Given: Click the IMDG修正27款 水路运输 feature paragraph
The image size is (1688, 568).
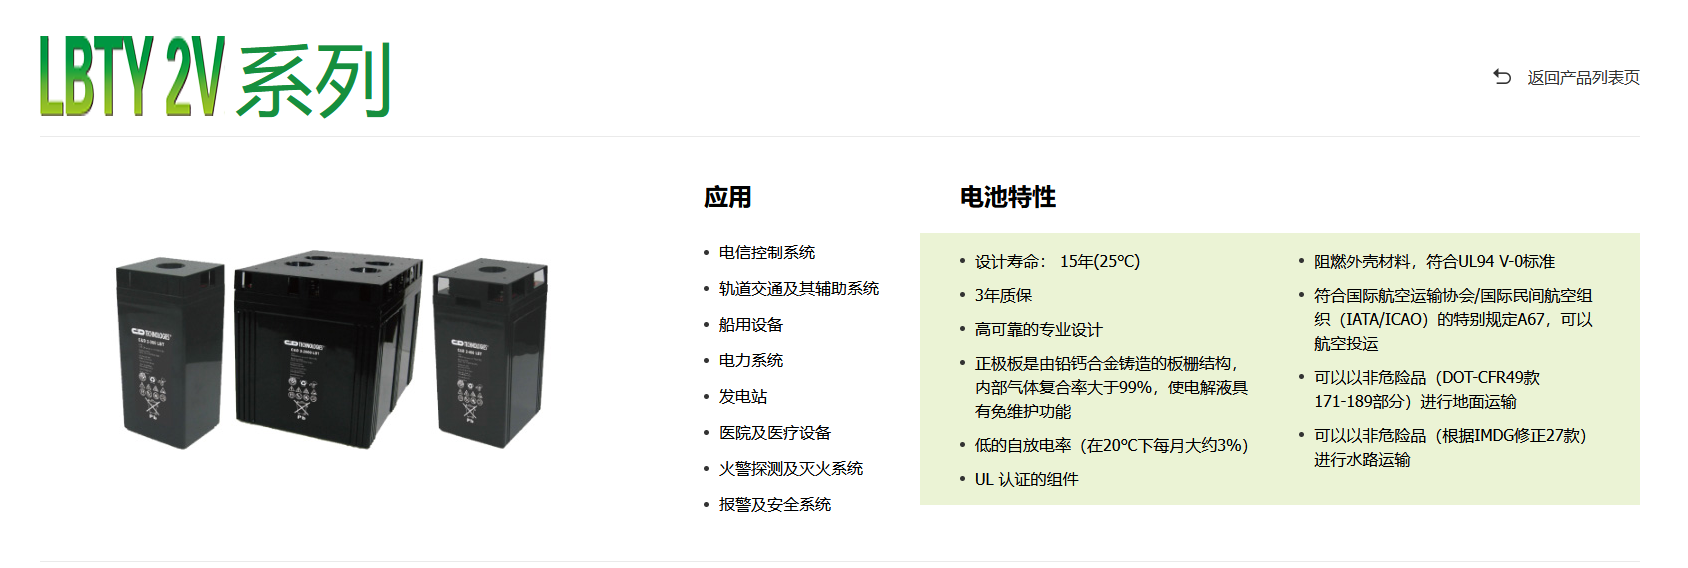Looking at the screenshot, I should (1451, 447).
